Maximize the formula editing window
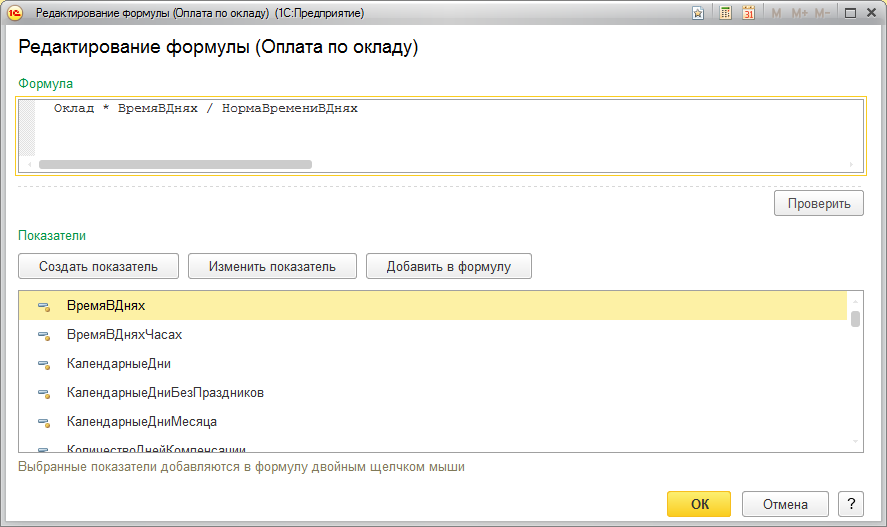Image resolution: width=887 pixels, height=527 pixels. (850, 13)
